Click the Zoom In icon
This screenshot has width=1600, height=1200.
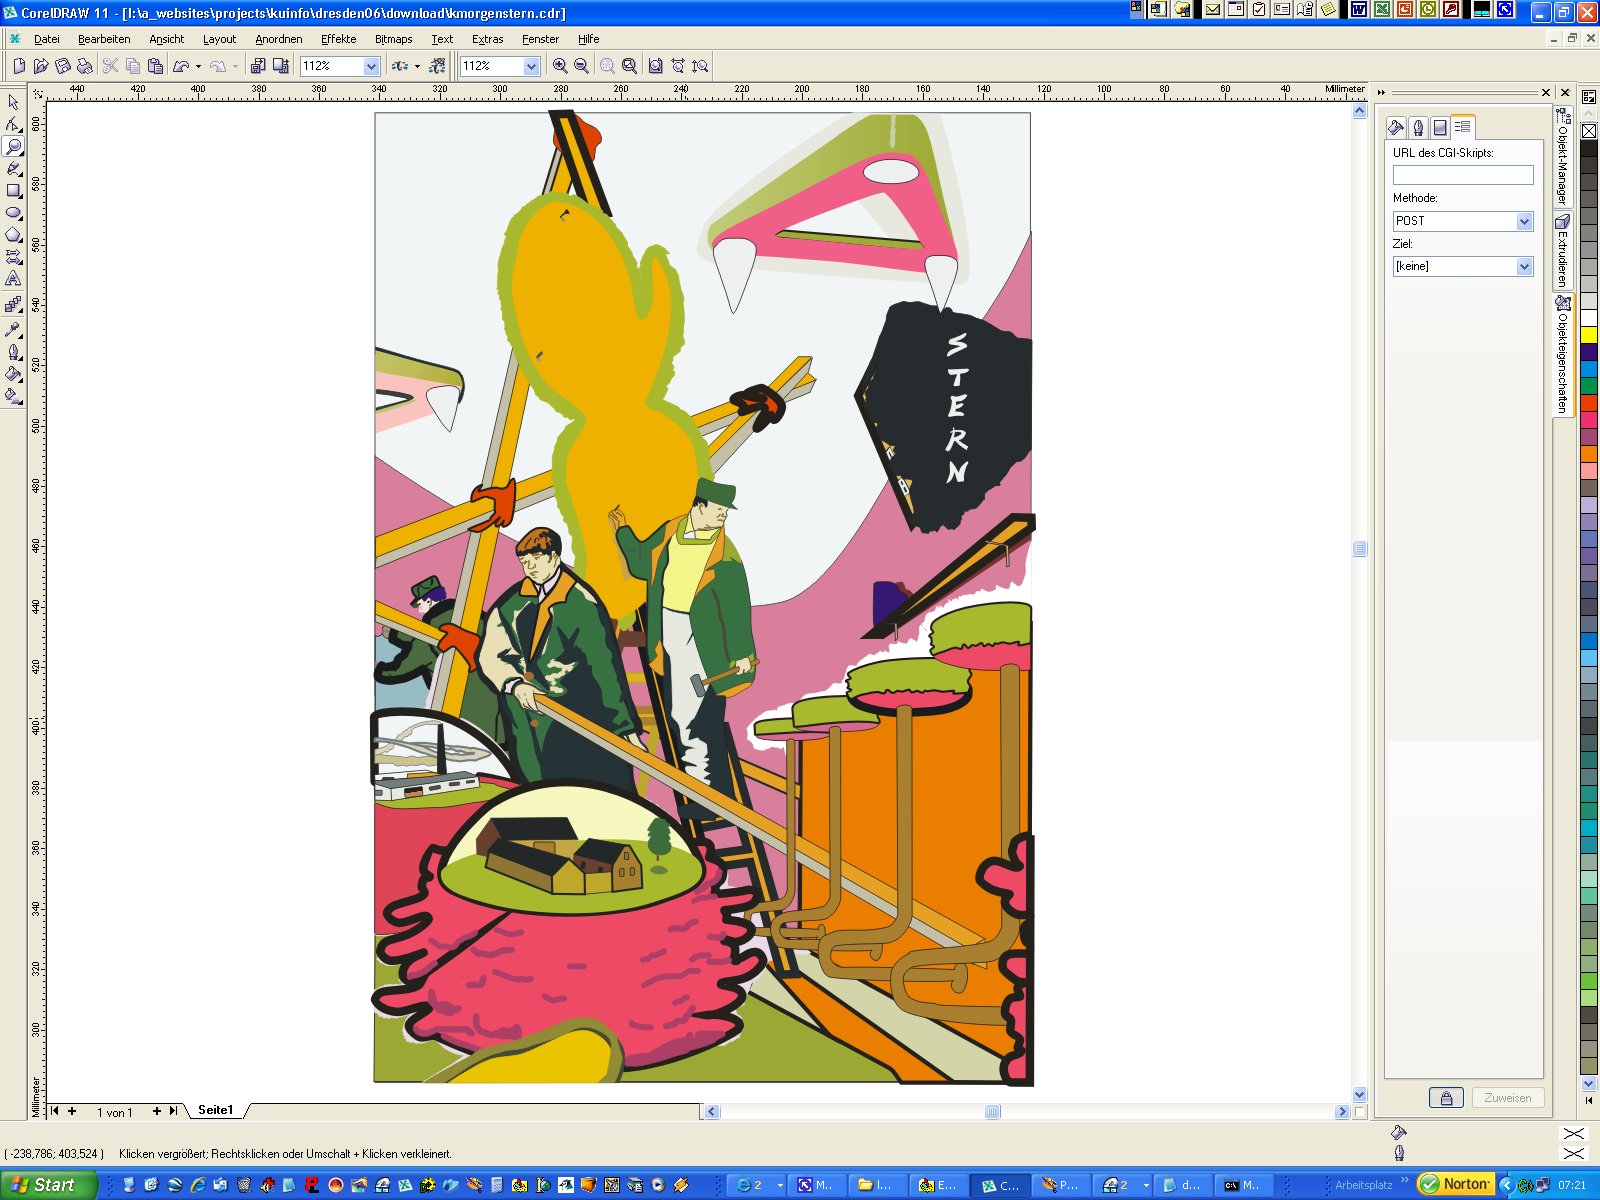(560, 66)
